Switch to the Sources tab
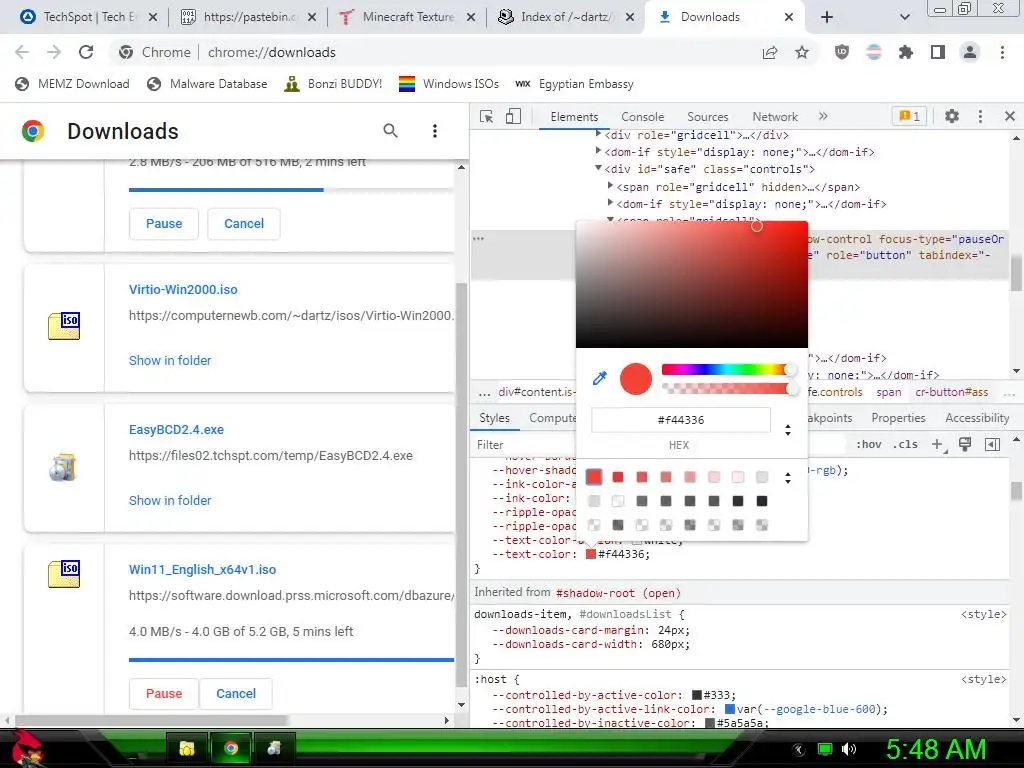 point(707,116)
